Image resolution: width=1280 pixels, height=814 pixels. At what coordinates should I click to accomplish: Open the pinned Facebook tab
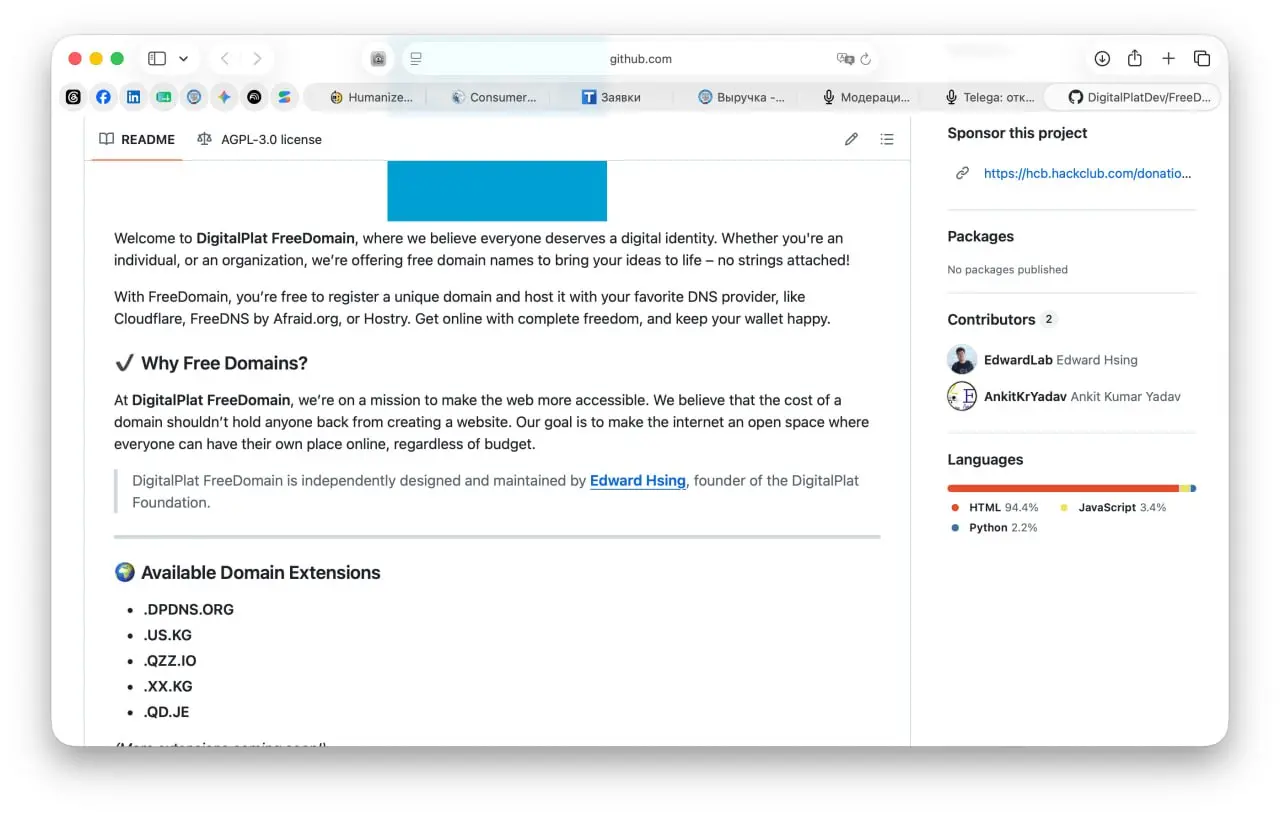point(103,97)
